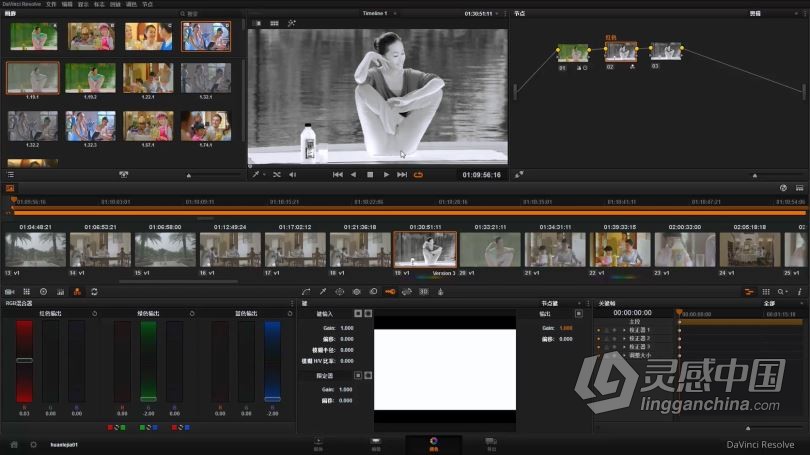The image size is (810, 455).
Task: Open the Primaries Bars palette
Action: tap(60, 292)
